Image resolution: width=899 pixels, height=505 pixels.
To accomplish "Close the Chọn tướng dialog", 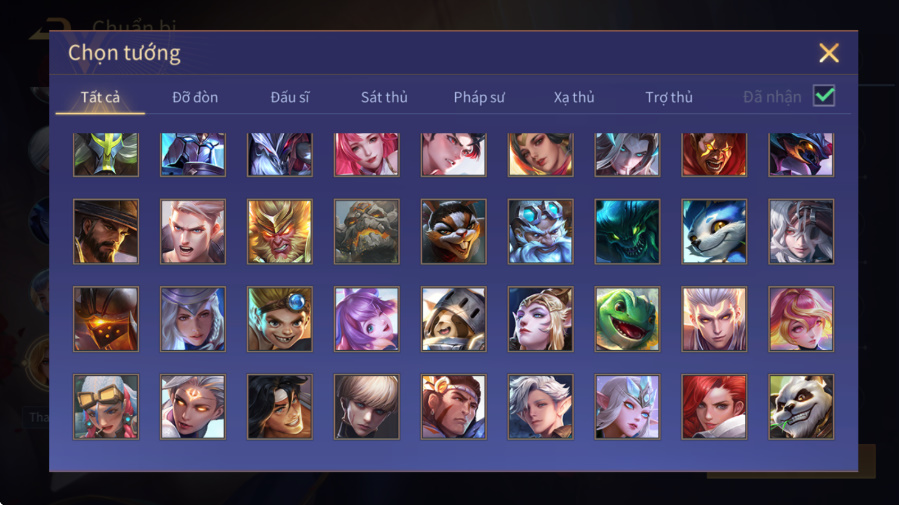I will point(829,53).
